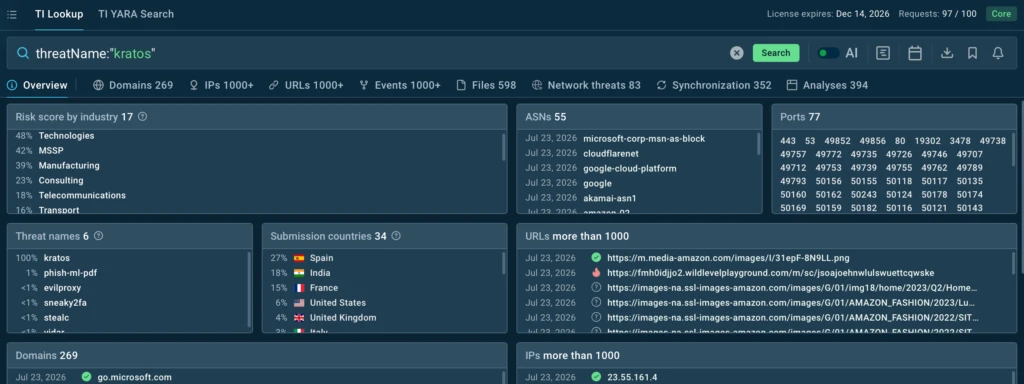Click help icon beside Submission countries
This screenshot has width=1024, height=384.
pyautogui.click(x=396, y=236)
